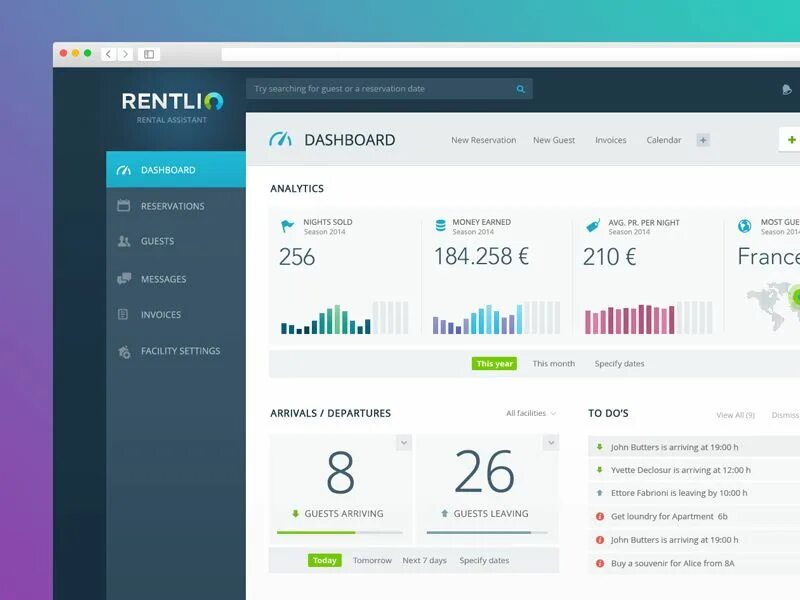
Task: Click View All (9) to-dos link
Action: click(x=735, y=415)
